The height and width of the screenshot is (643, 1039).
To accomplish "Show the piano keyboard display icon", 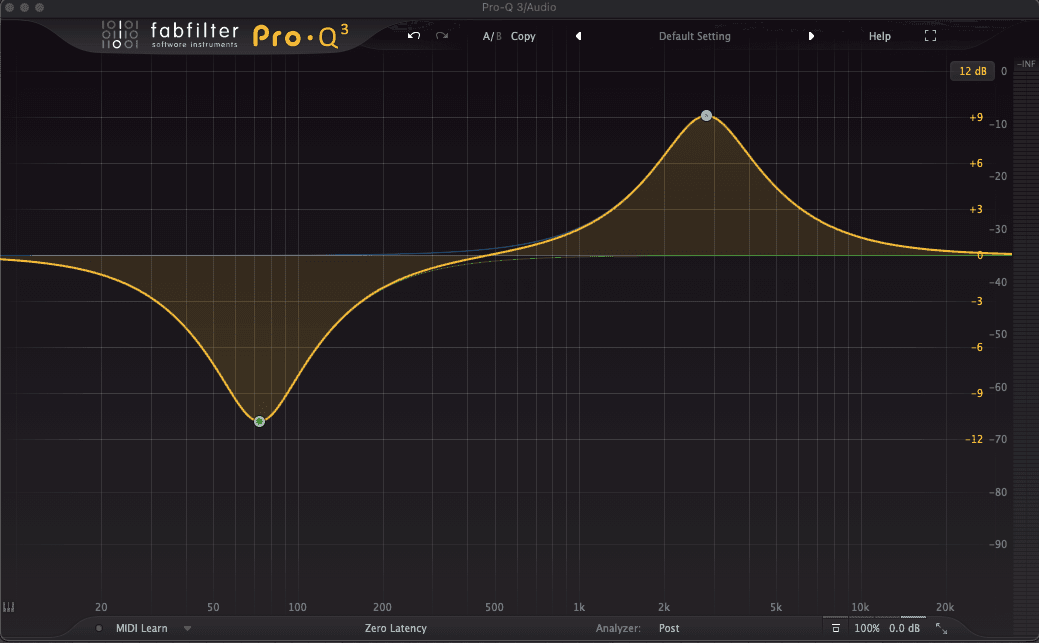I will (9, 607).
